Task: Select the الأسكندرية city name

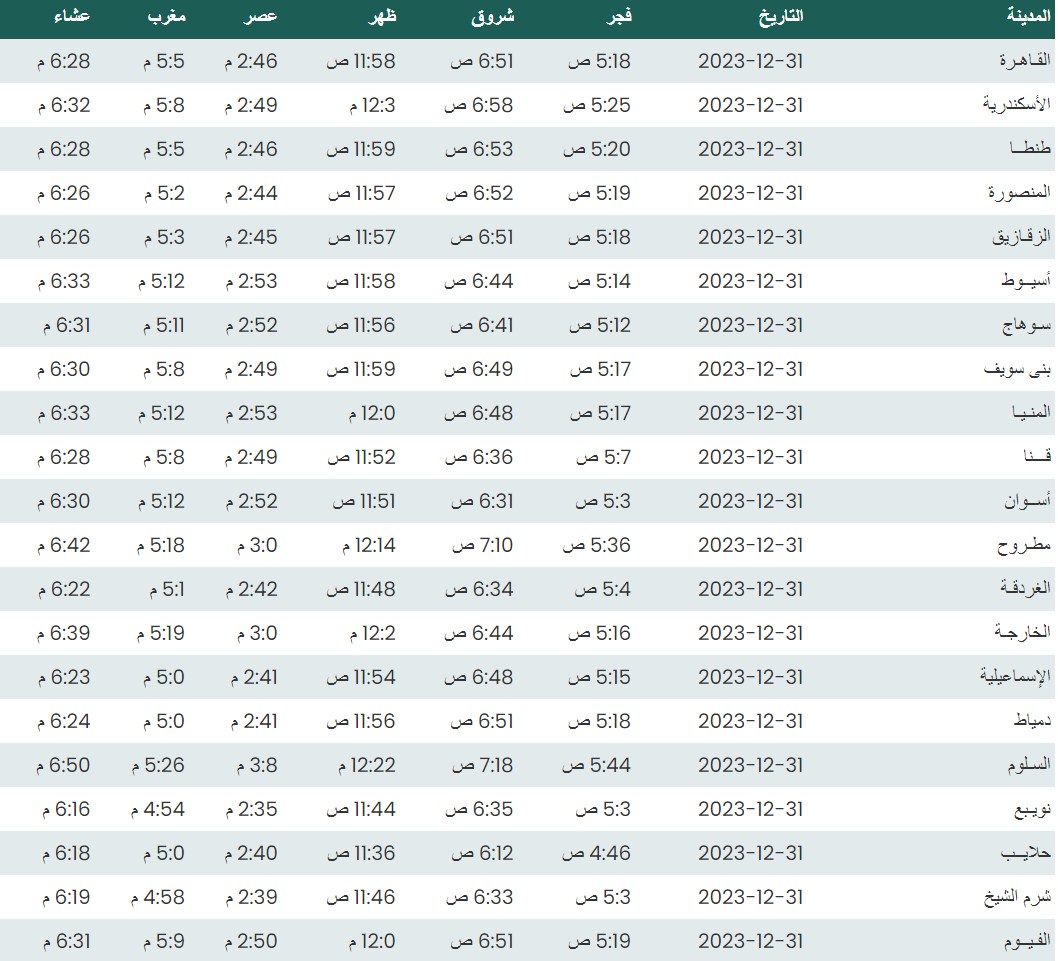Action: [1015, 106]
